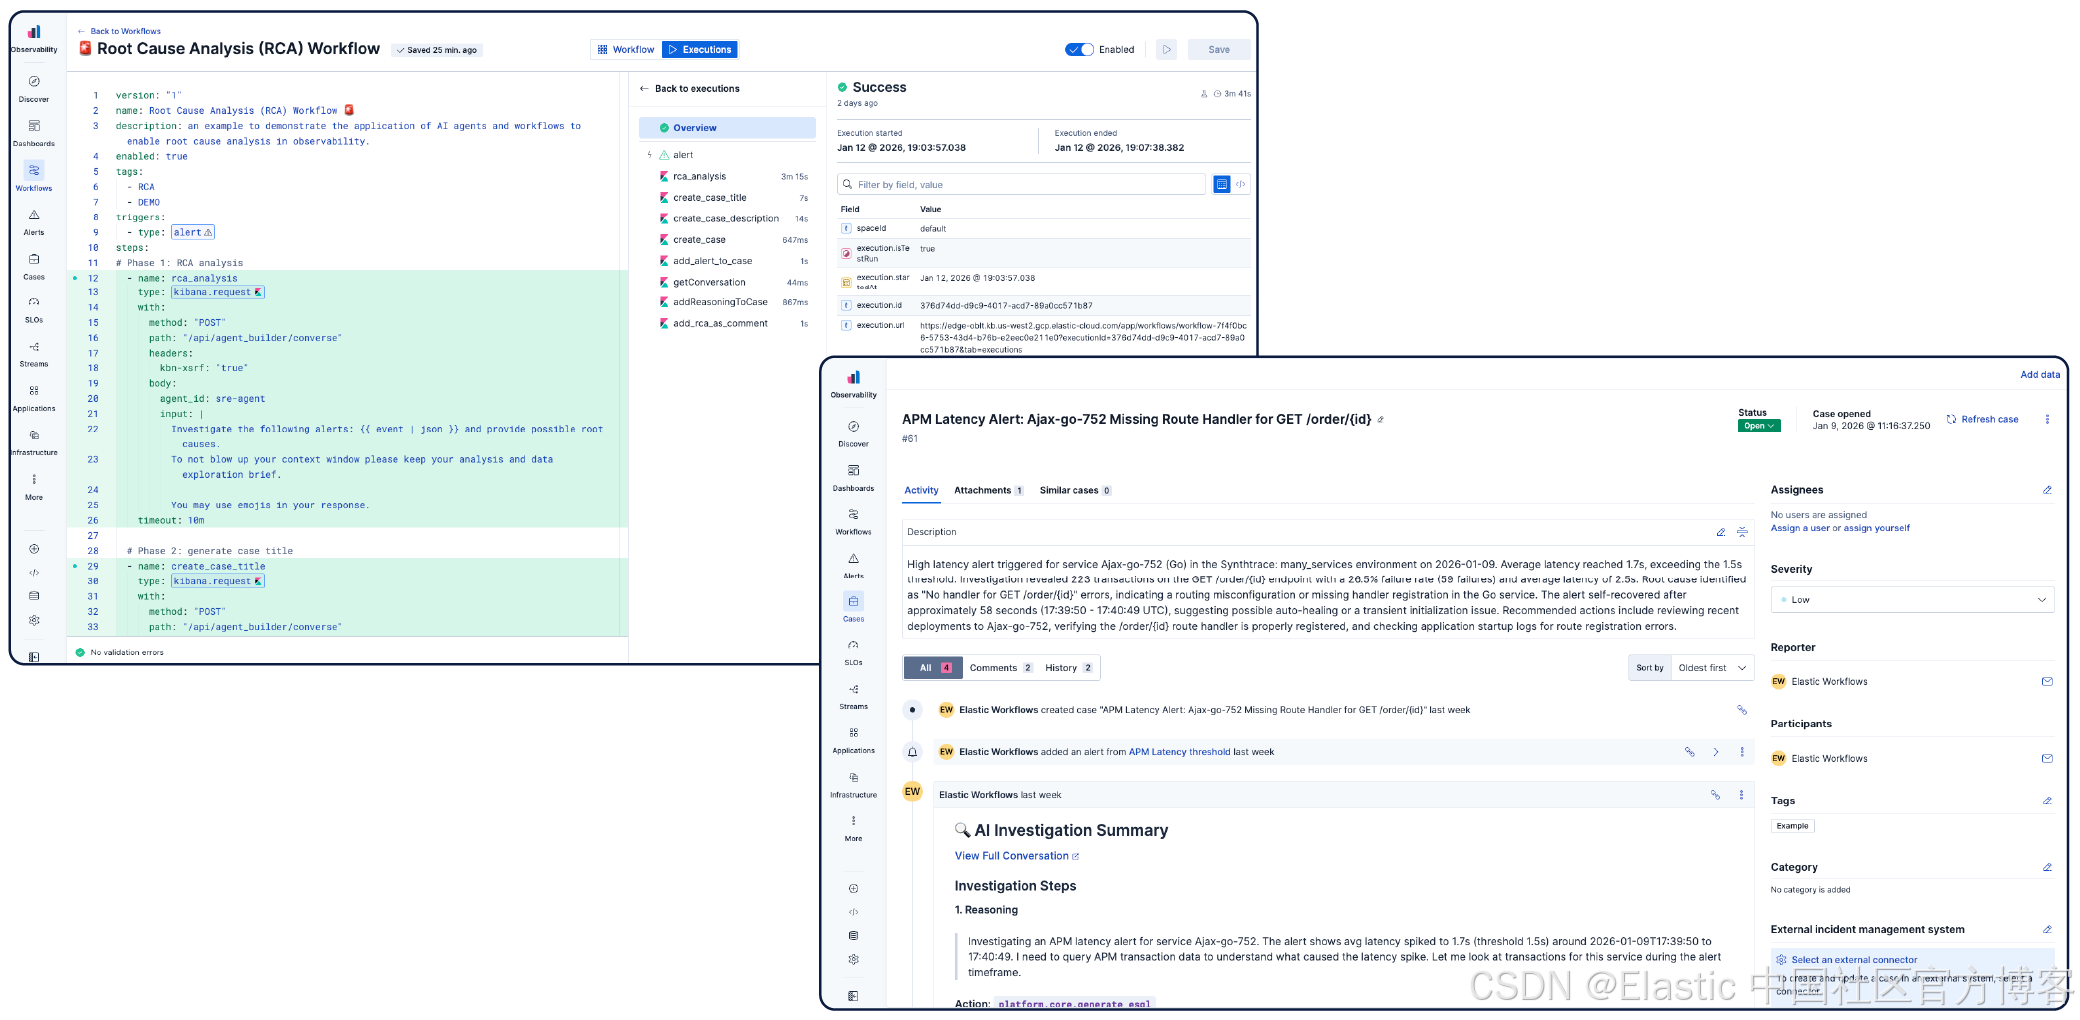Open Cases in the Case window sidebar

tap(853, 608)
